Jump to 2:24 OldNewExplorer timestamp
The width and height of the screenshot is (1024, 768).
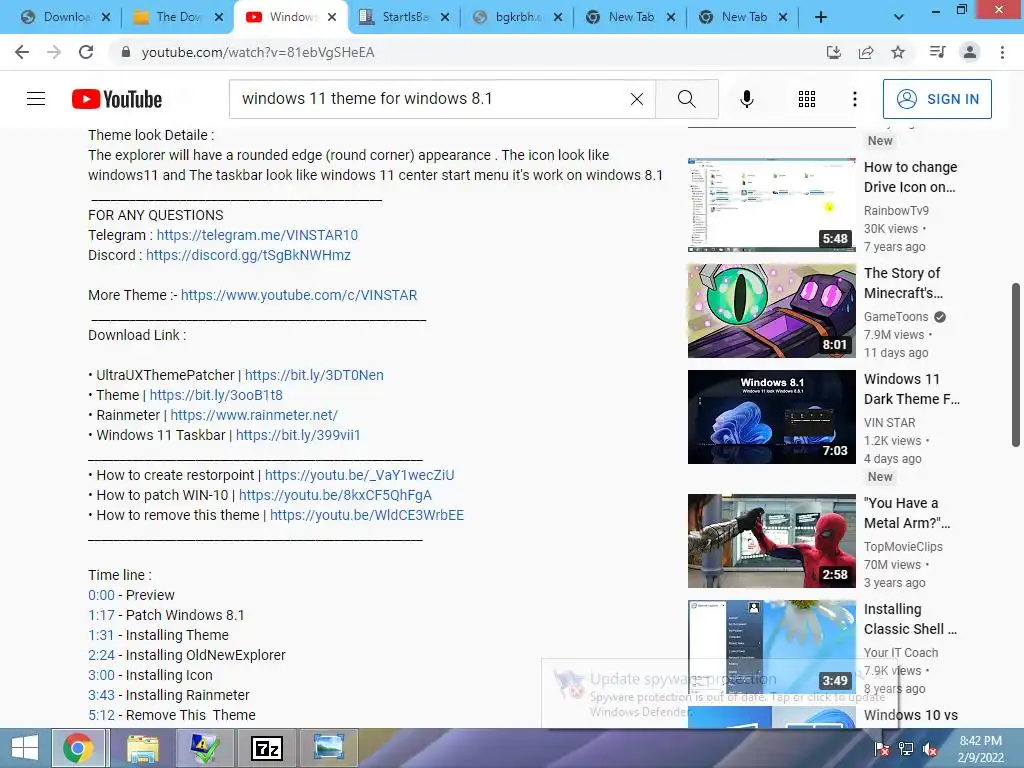pyautogui.click(x=101, y=655)
